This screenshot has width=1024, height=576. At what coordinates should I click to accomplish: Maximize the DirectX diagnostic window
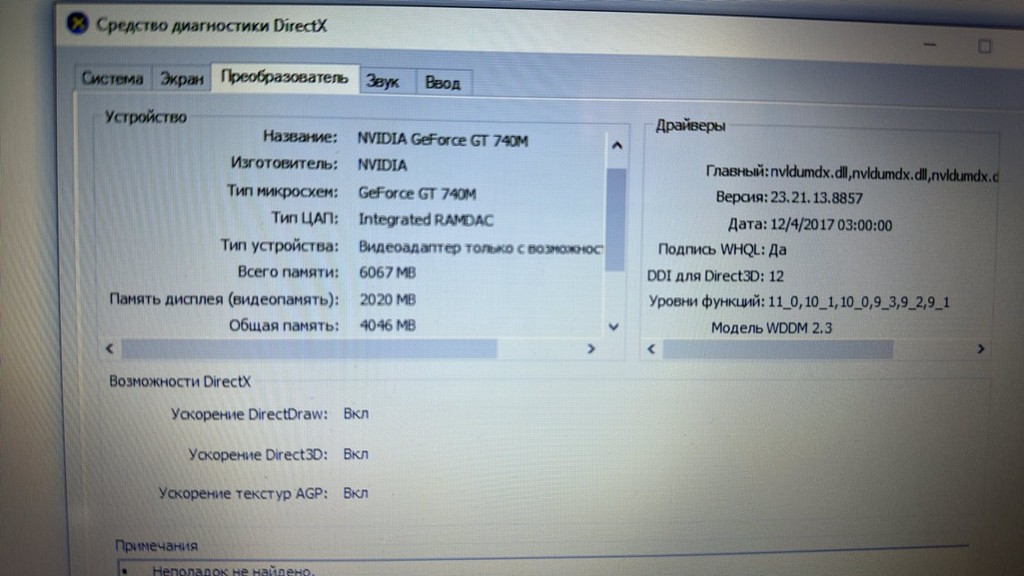click(x=985, y=46)
